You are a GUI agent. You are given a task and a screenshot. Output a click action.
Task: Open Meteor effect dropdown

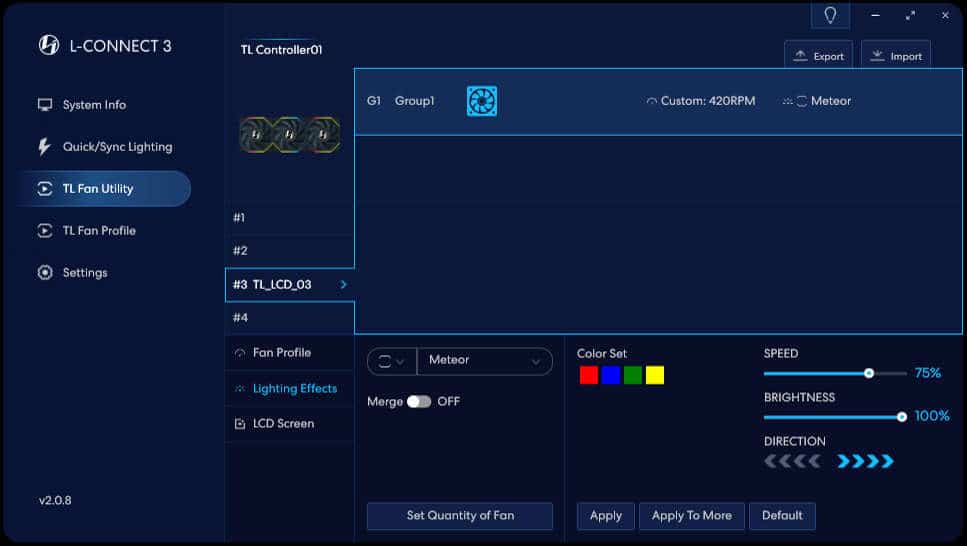[485, 360]
